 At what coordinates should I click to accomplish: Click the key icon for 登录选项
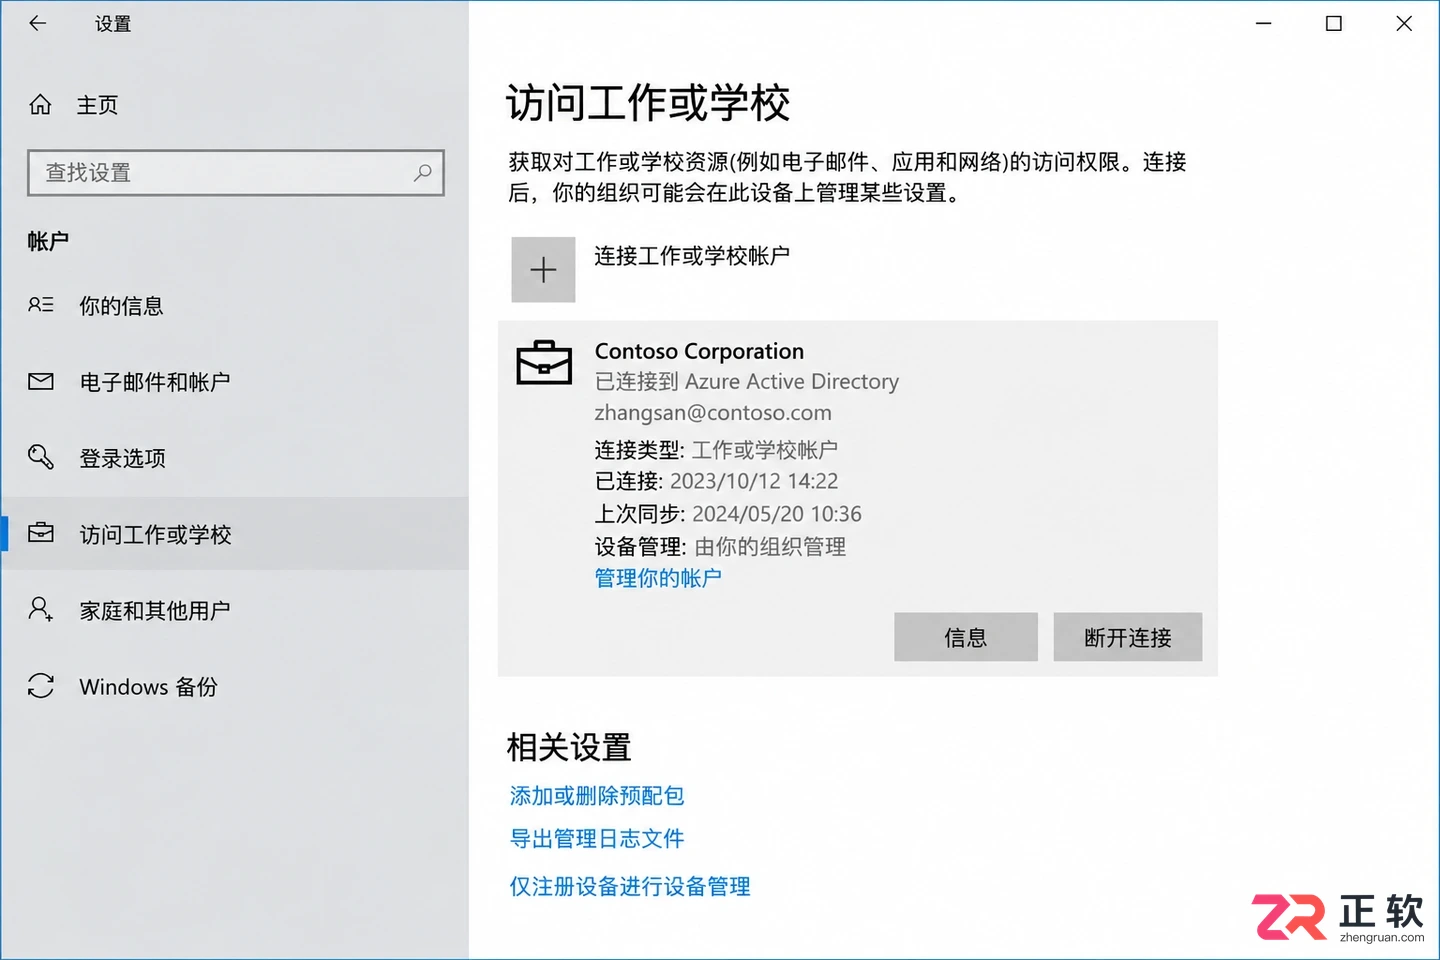point(41,457)
